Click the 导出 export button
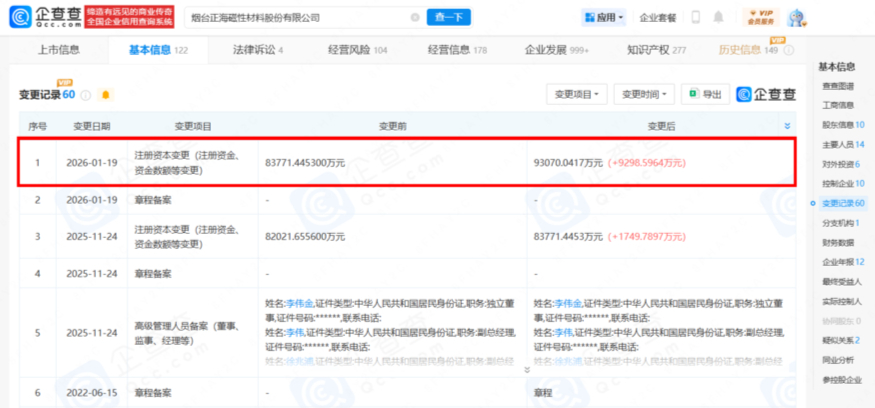The height and width of the screenshot is (408, 875). click(705, 94)
